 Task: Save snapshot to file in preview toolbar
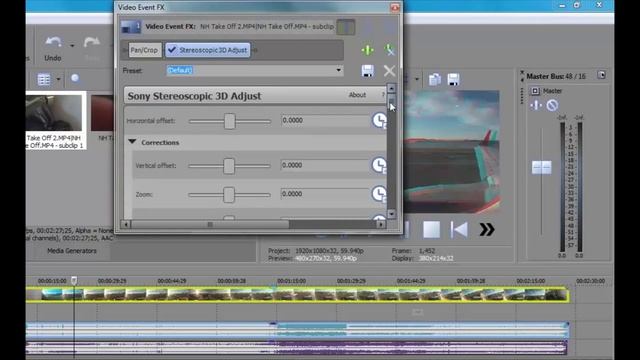(453, 79)
